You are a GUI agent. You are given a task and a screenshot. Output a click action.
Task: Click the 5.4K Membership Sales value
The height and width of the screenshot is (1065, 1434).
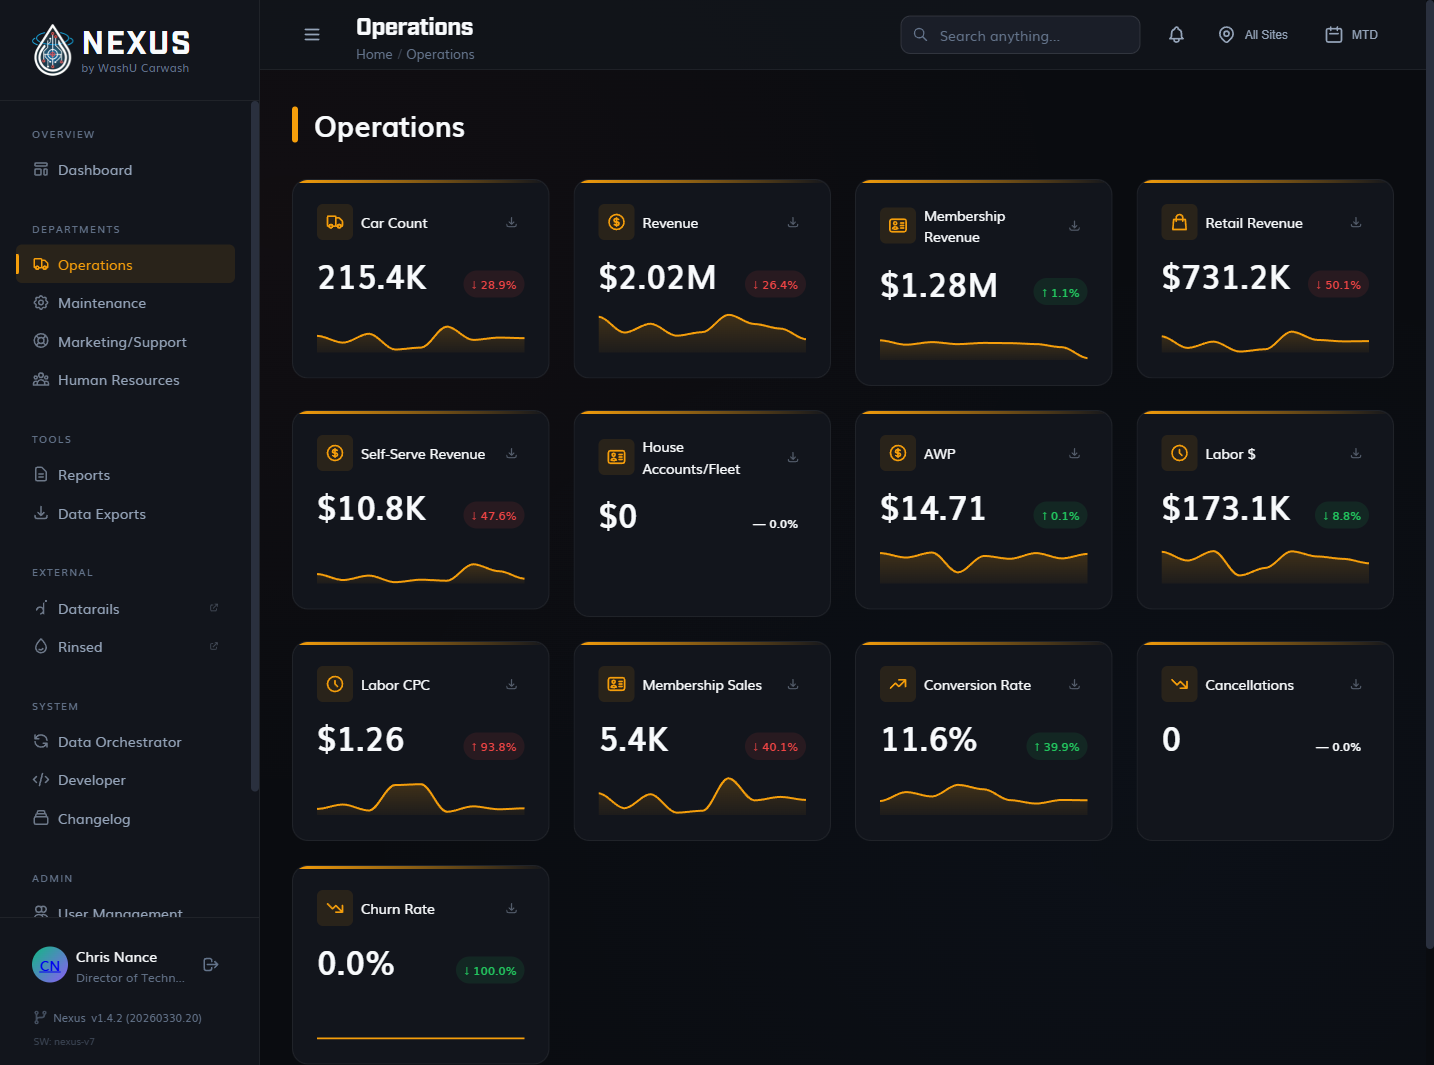634,740
